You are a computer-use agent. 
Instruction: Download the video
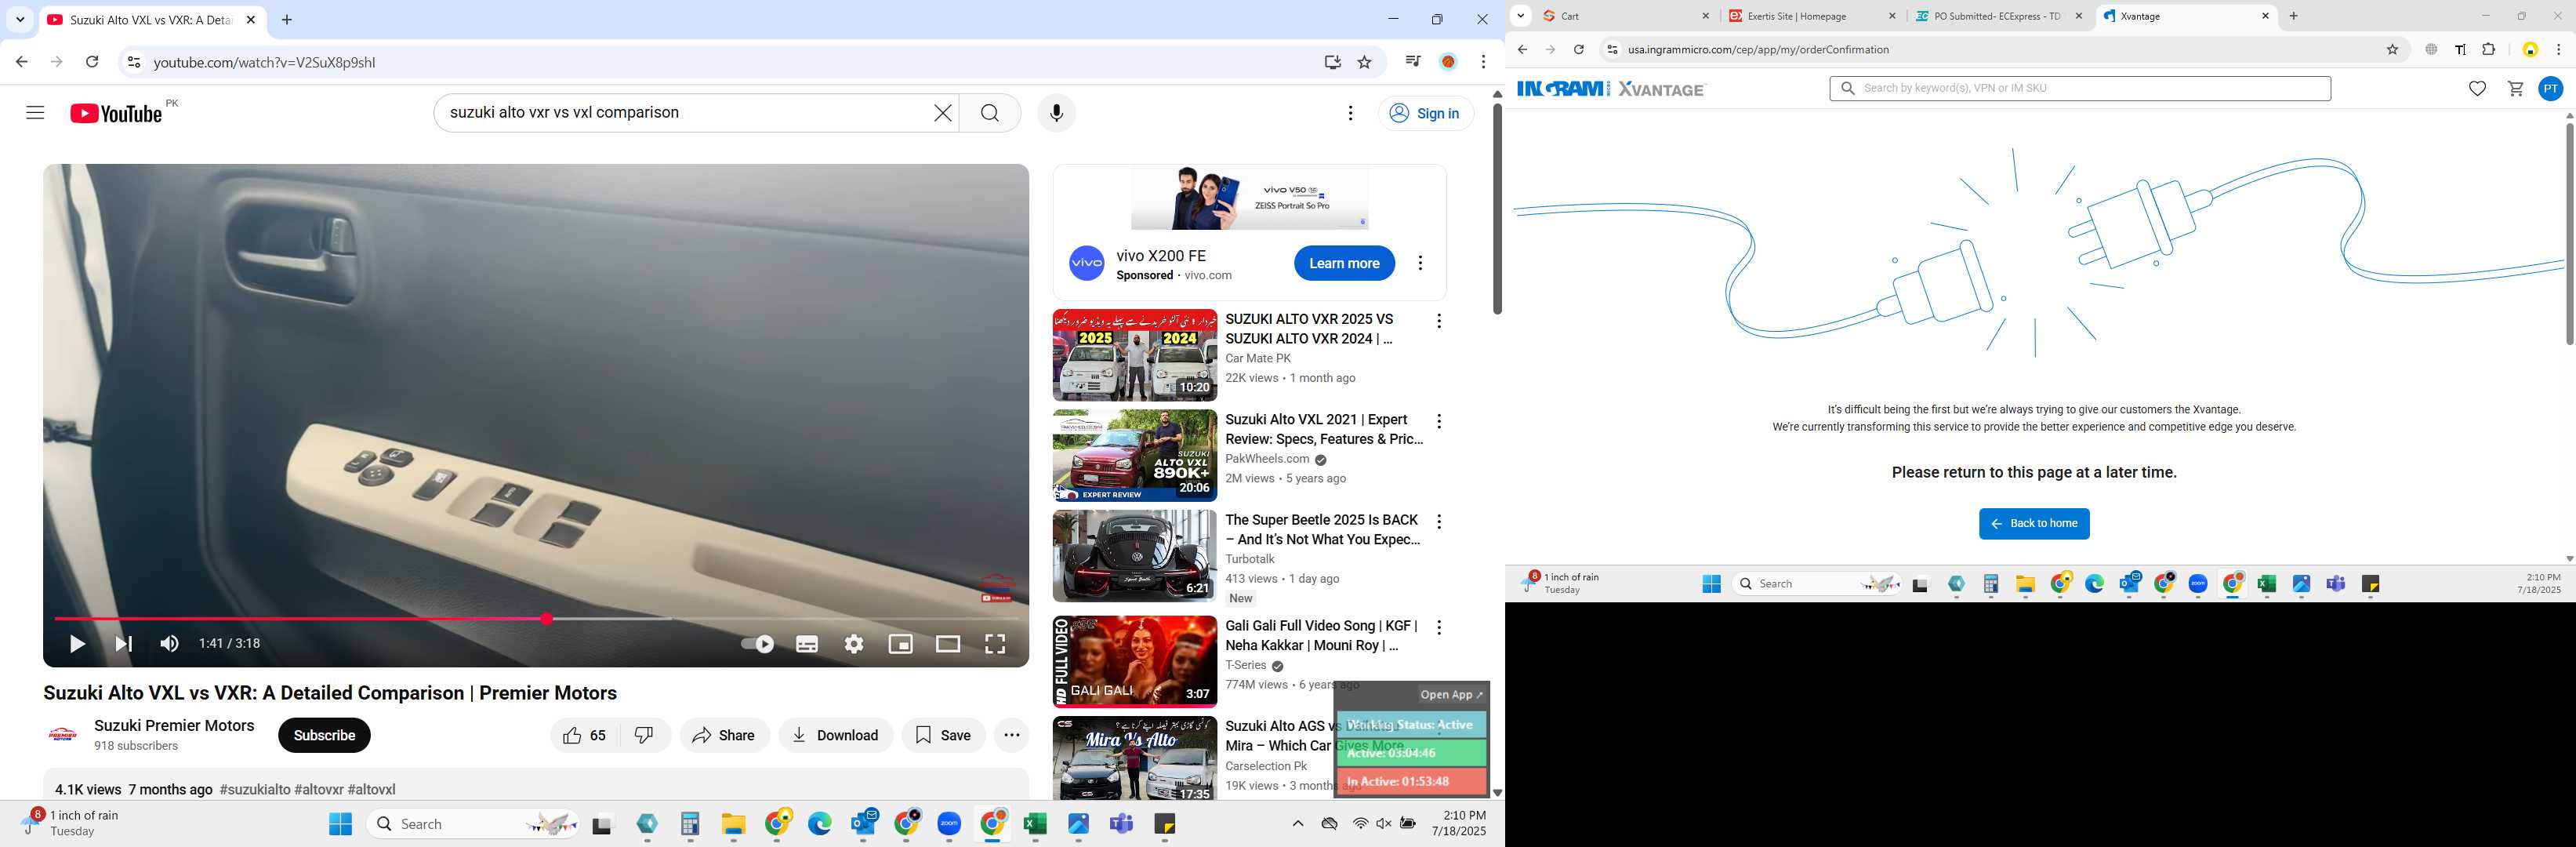point(836,735)
